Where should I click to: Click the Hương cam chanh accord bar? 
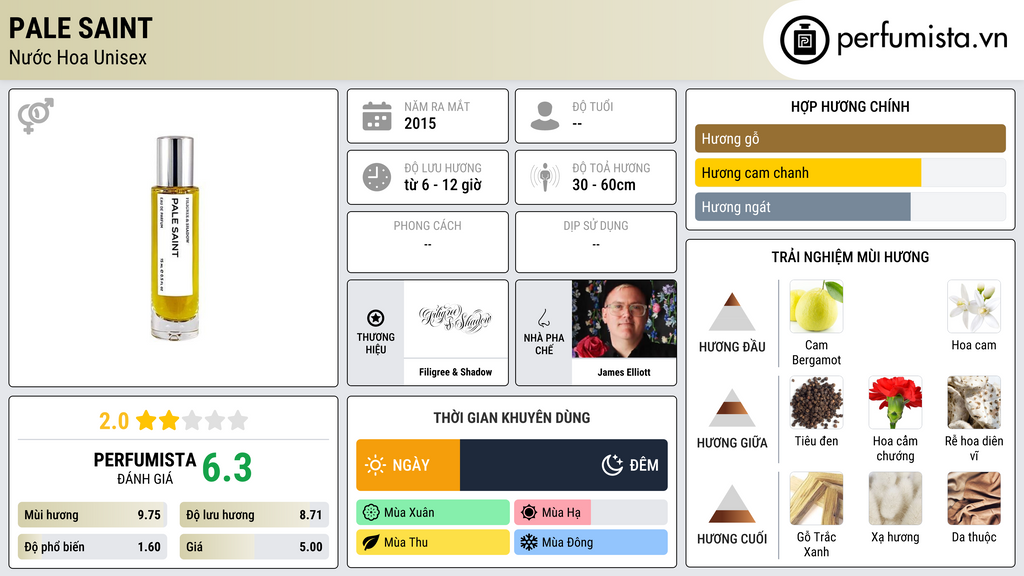[850, 172]
